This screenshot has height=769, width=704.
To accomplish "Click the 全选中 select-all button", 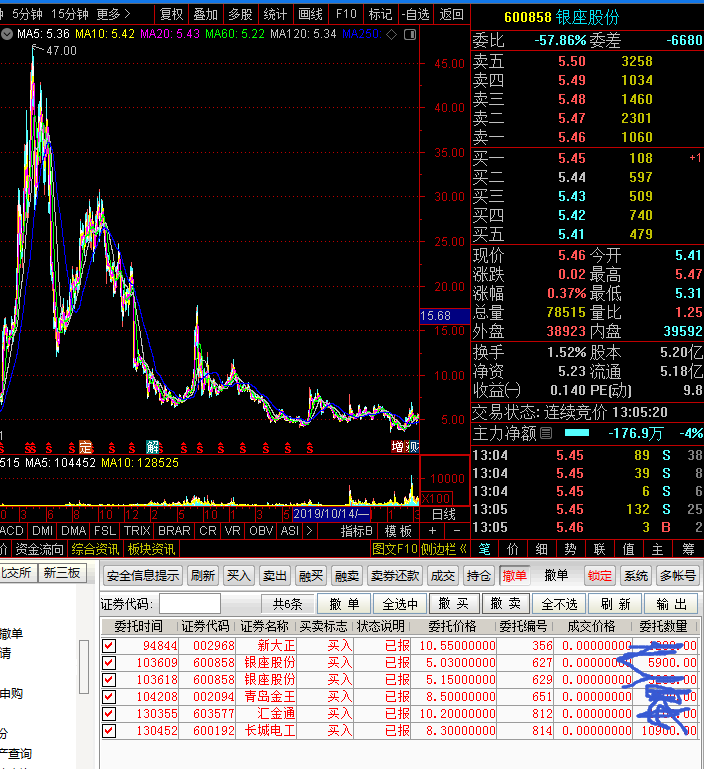I will click(400, 604).
